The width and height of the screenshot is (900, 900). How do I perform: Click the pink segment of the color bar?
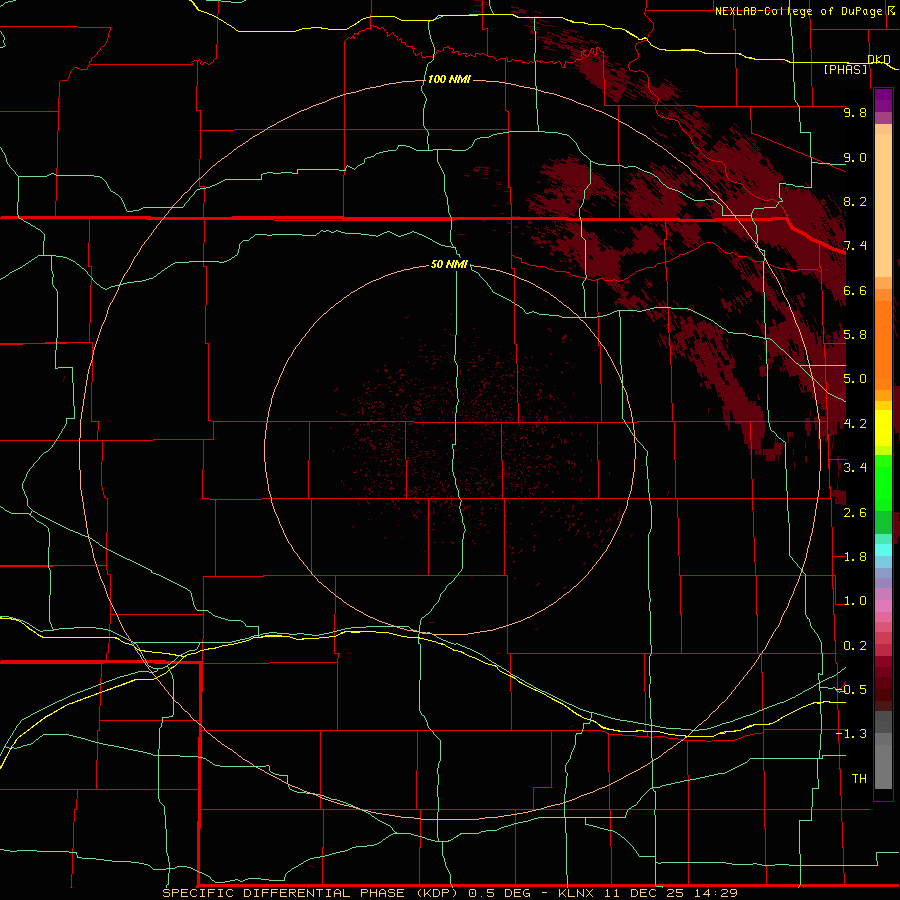tap(883, 606)
